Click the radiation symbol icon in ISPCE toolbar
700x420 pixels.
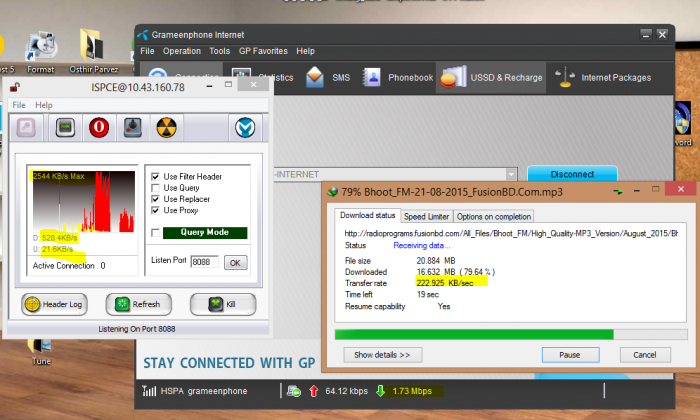coord(167,128)
